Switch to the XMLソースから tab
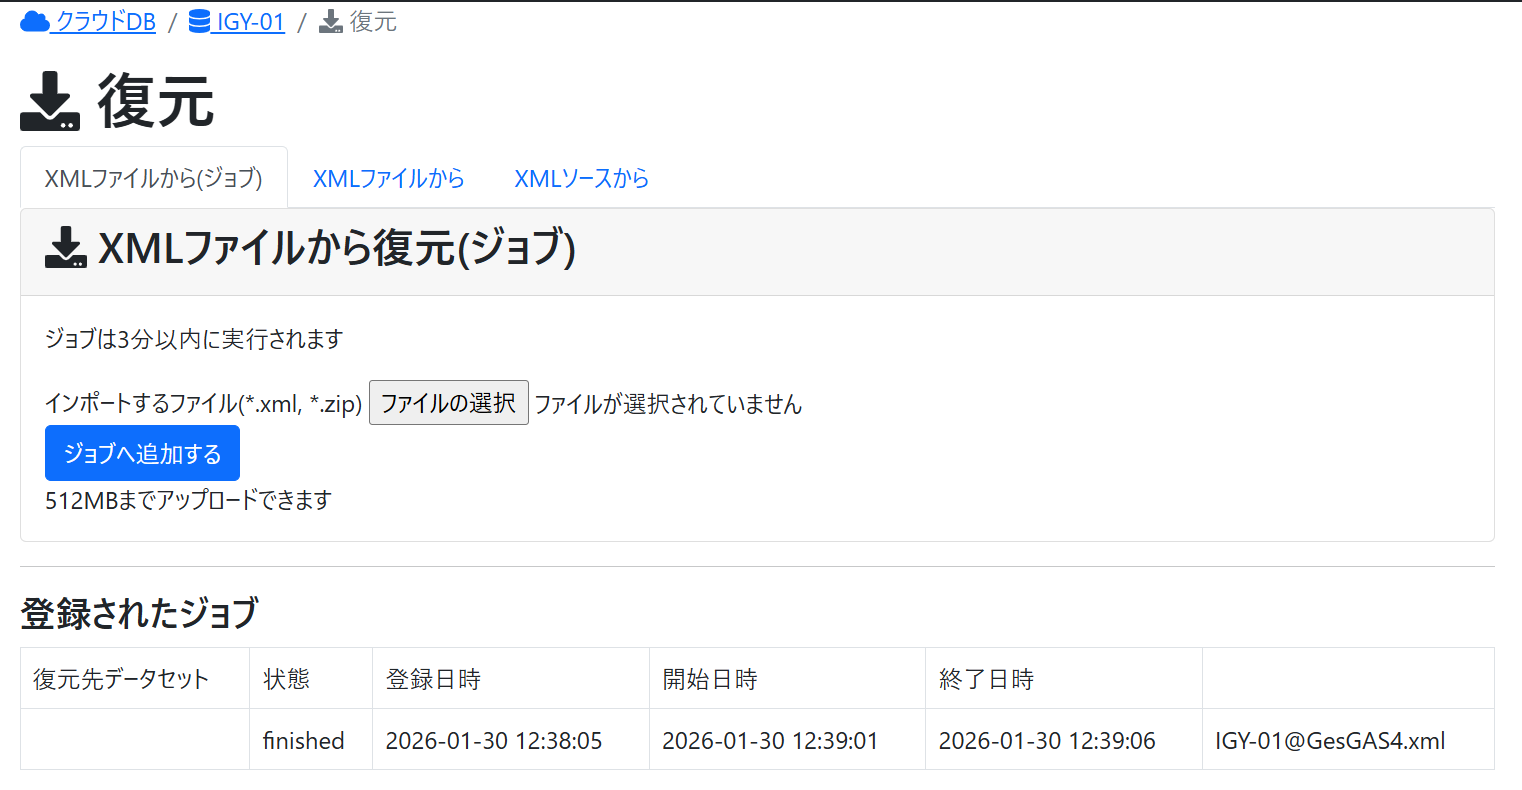Screen dimensions: 1522x790 tap(581, 178)
